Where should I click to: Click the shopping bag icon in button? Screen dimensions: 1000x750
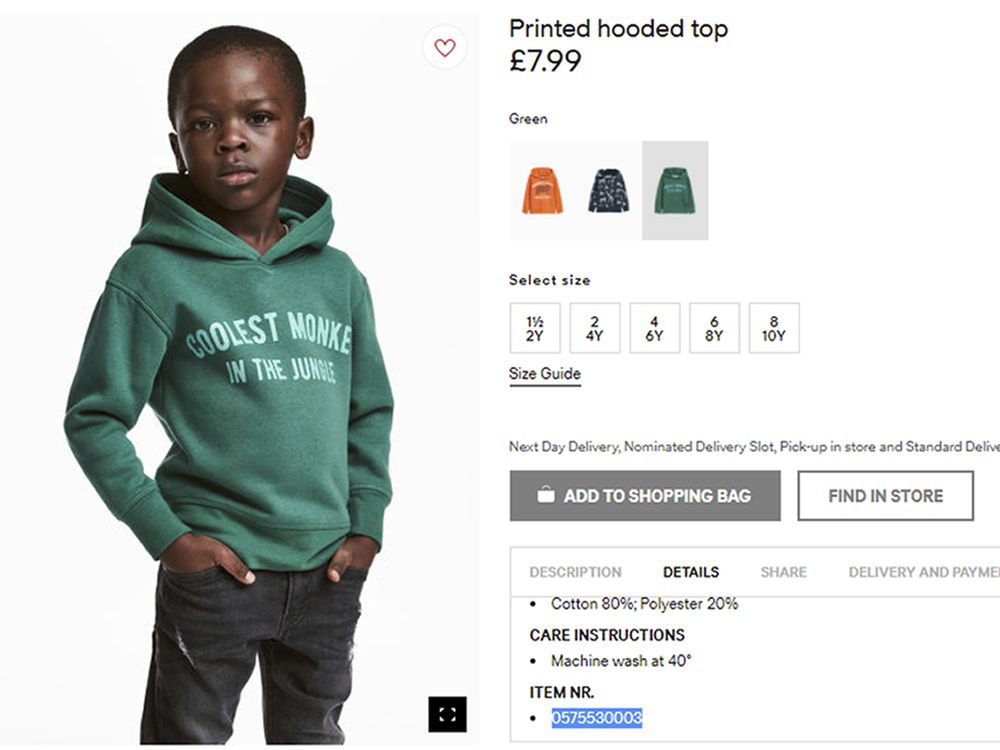tap(545, 495)
